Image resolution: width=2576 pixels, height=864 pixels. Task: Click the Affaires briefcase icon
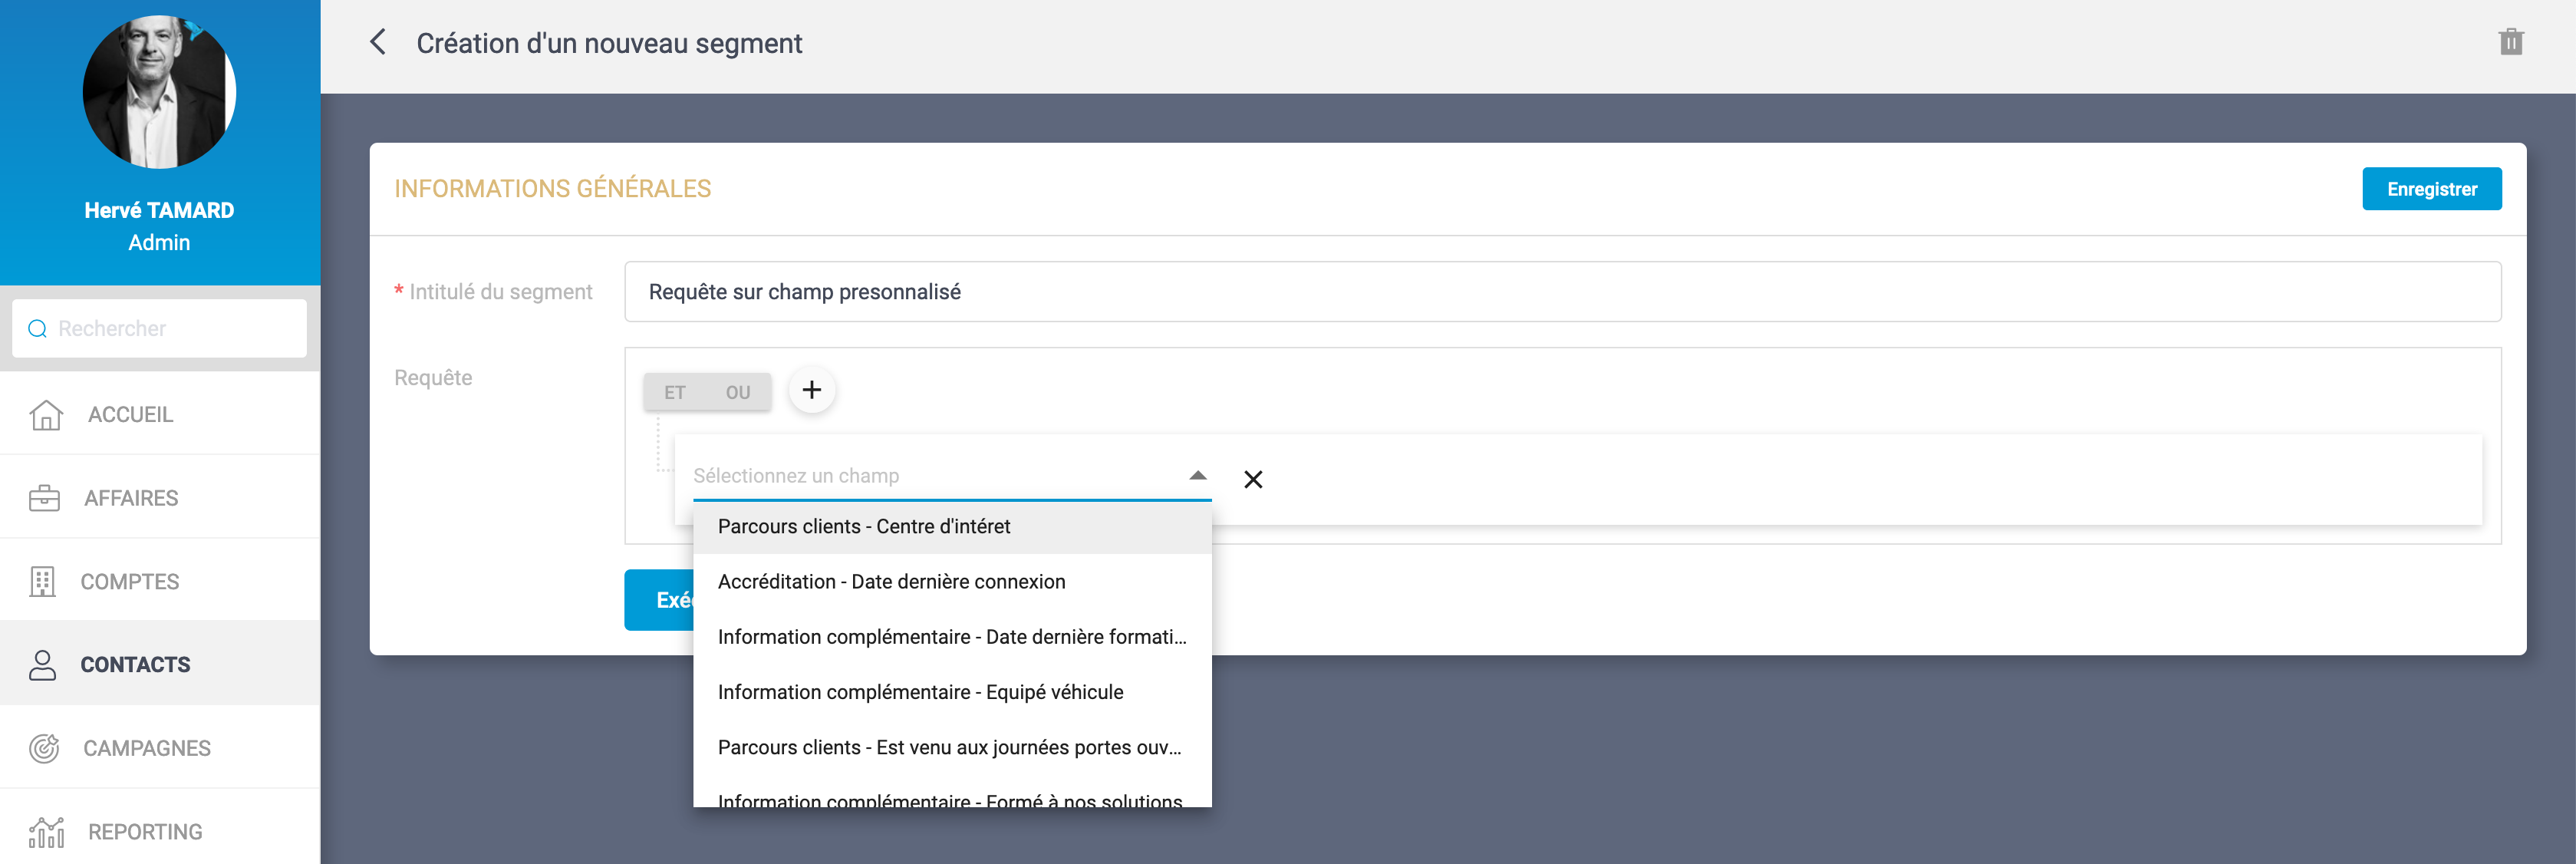click(44, 498)
